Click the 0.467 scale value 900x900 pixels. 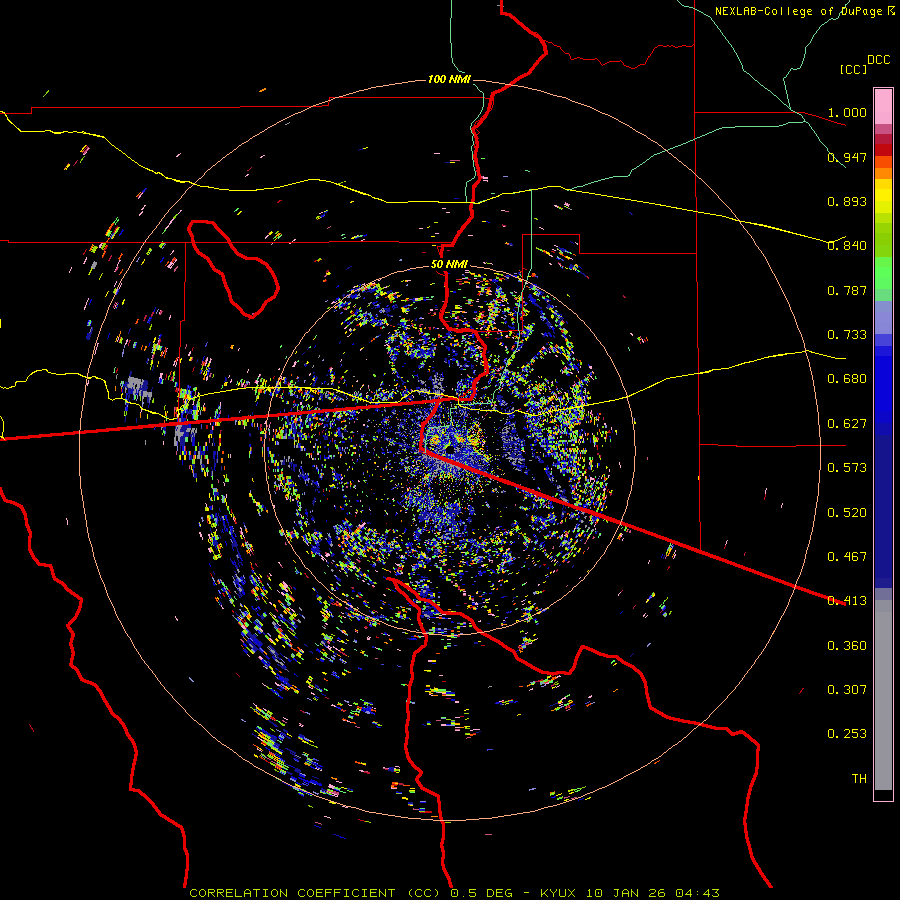tap(847, 557)
